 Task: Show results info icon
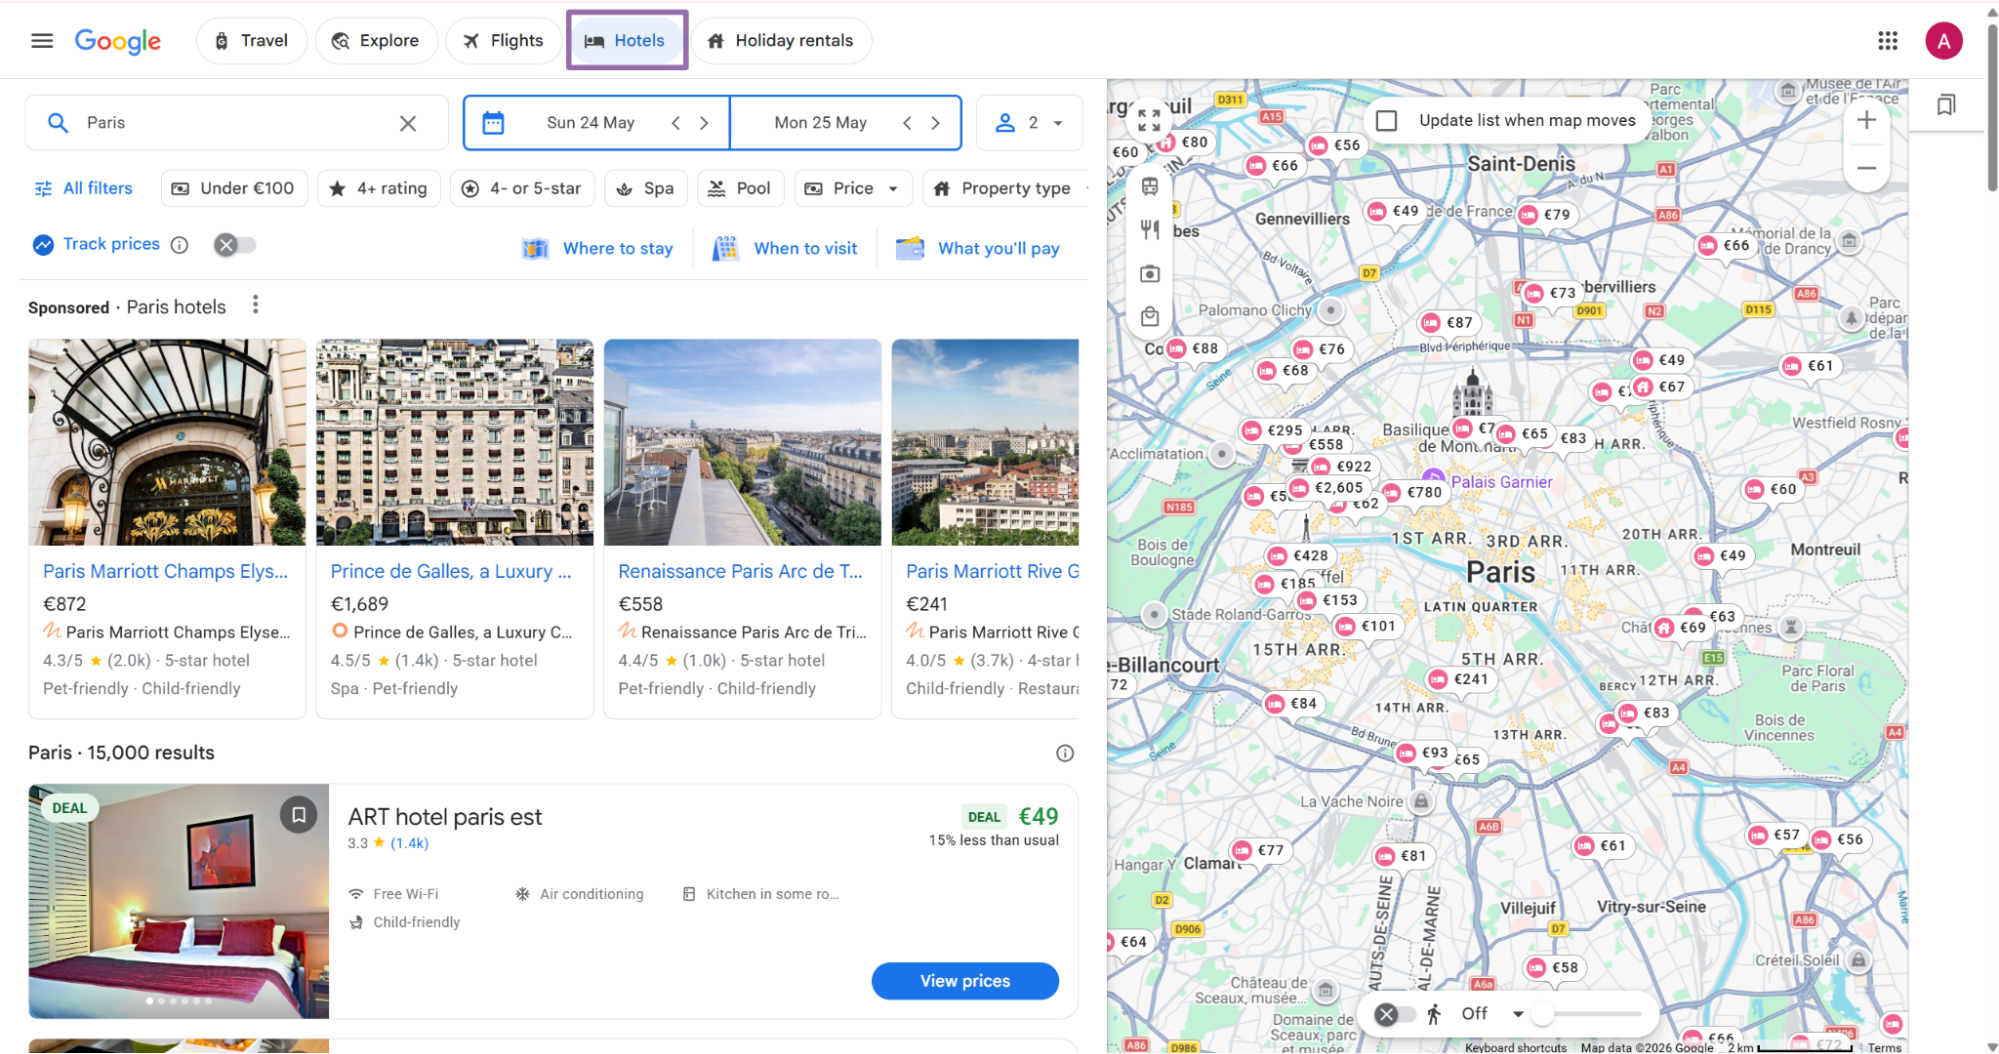[x=1065, y=753]
